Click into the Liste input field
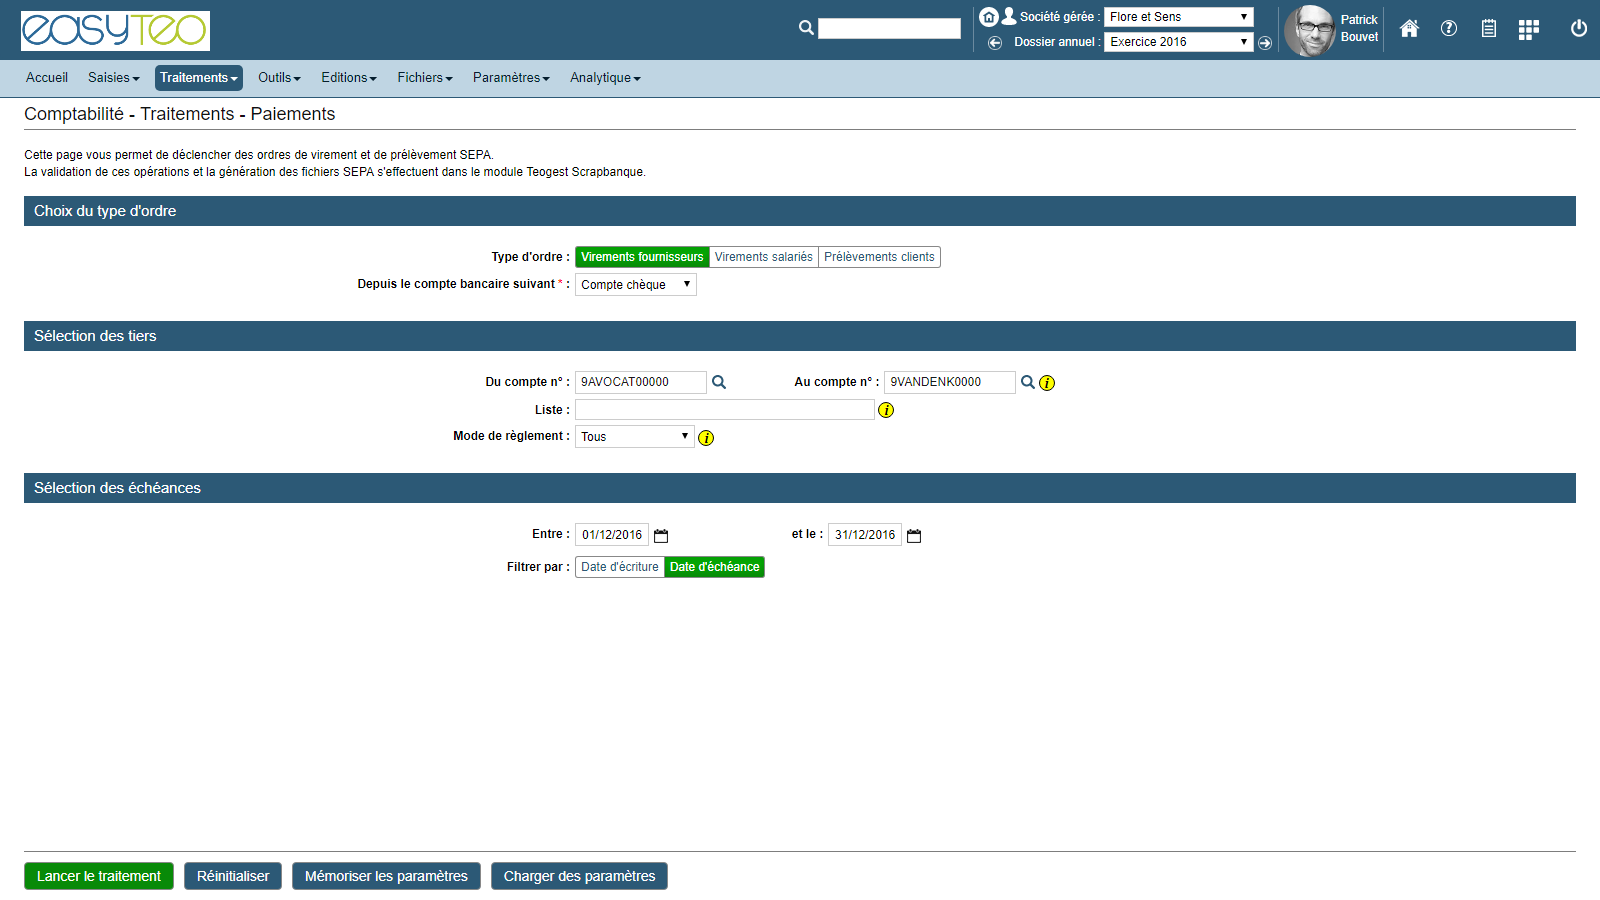The image size is (1600, 900). pyautogui.click(x=724, y=410)
